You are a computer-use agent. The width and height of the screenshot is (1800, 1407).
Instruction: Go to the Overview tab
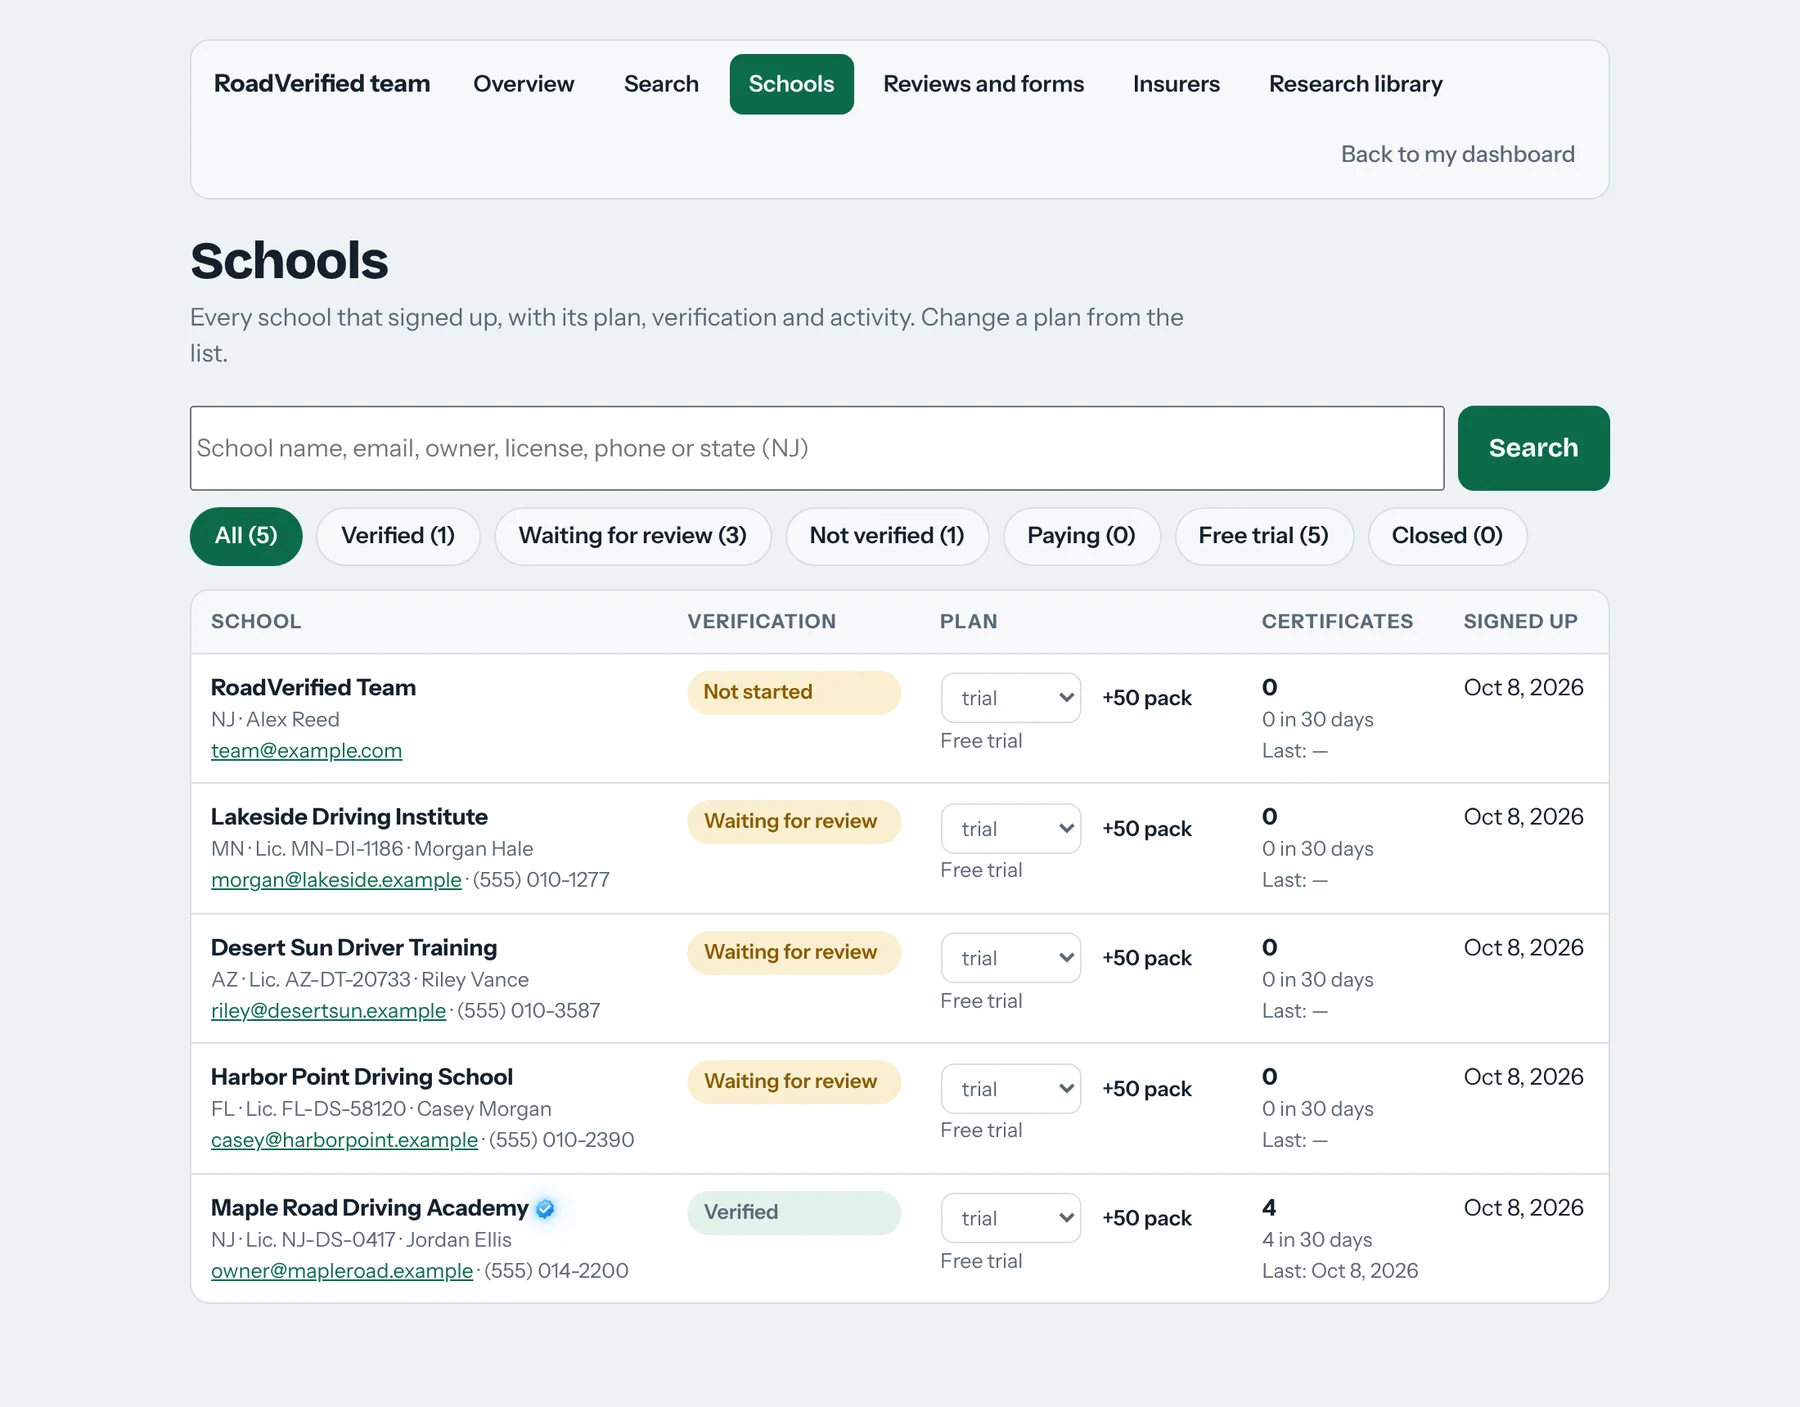tap(524, 84)
